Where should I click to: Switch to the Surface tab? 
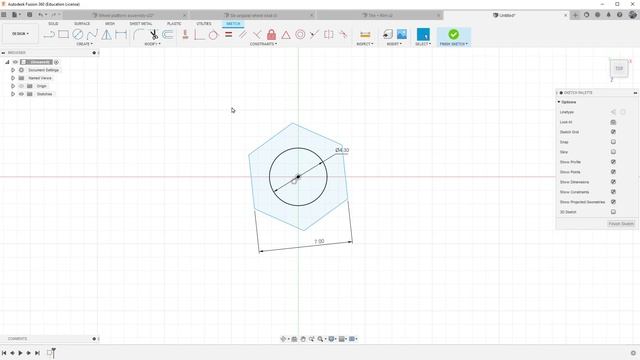click(x=82, y=24)
